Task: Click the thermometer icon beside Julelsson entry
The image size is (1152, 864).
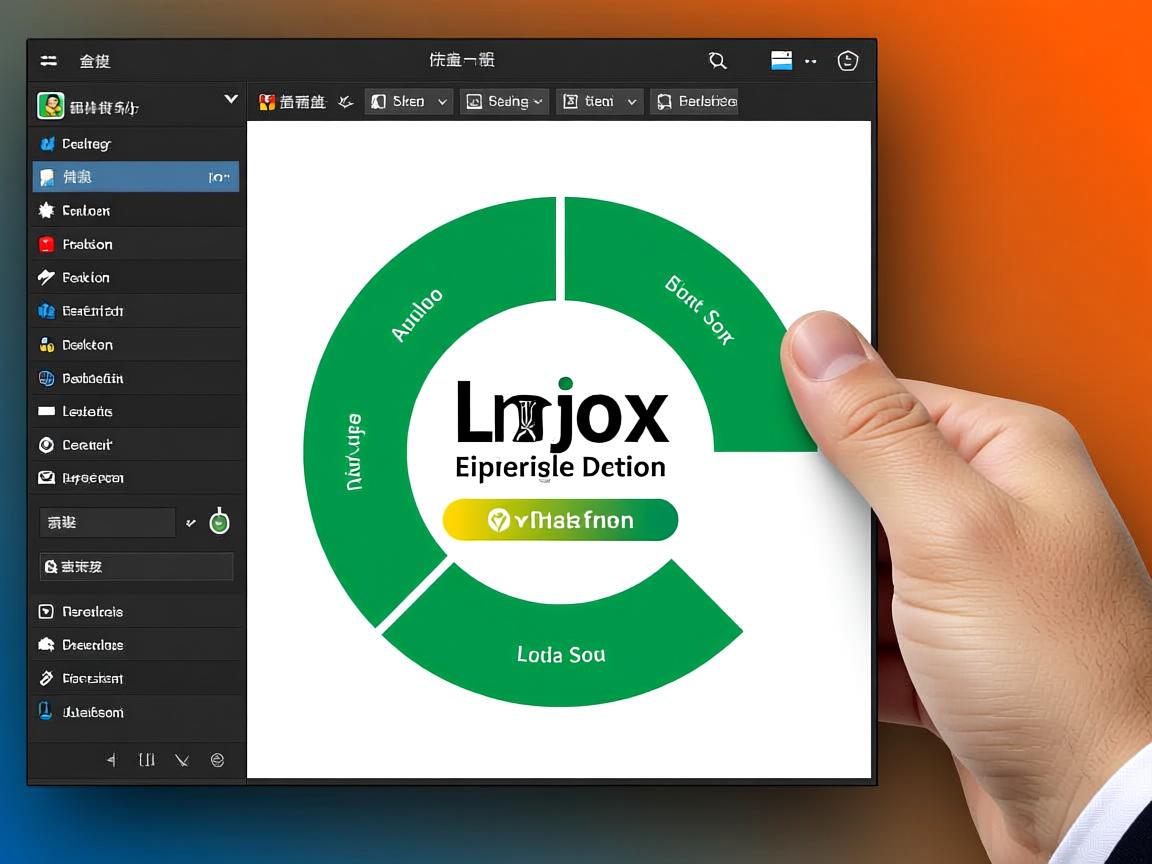Action: coord(45,711)
